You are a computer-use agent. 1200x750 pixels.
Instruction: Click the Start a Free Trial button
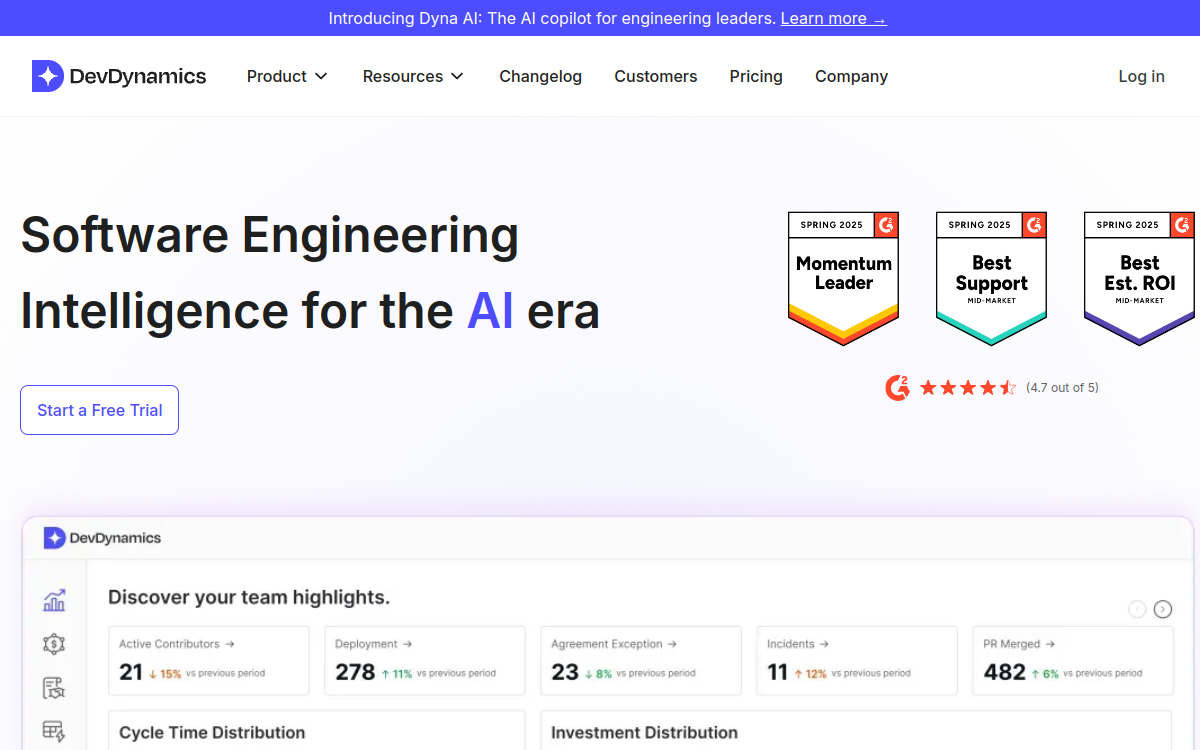pos(99,410)
